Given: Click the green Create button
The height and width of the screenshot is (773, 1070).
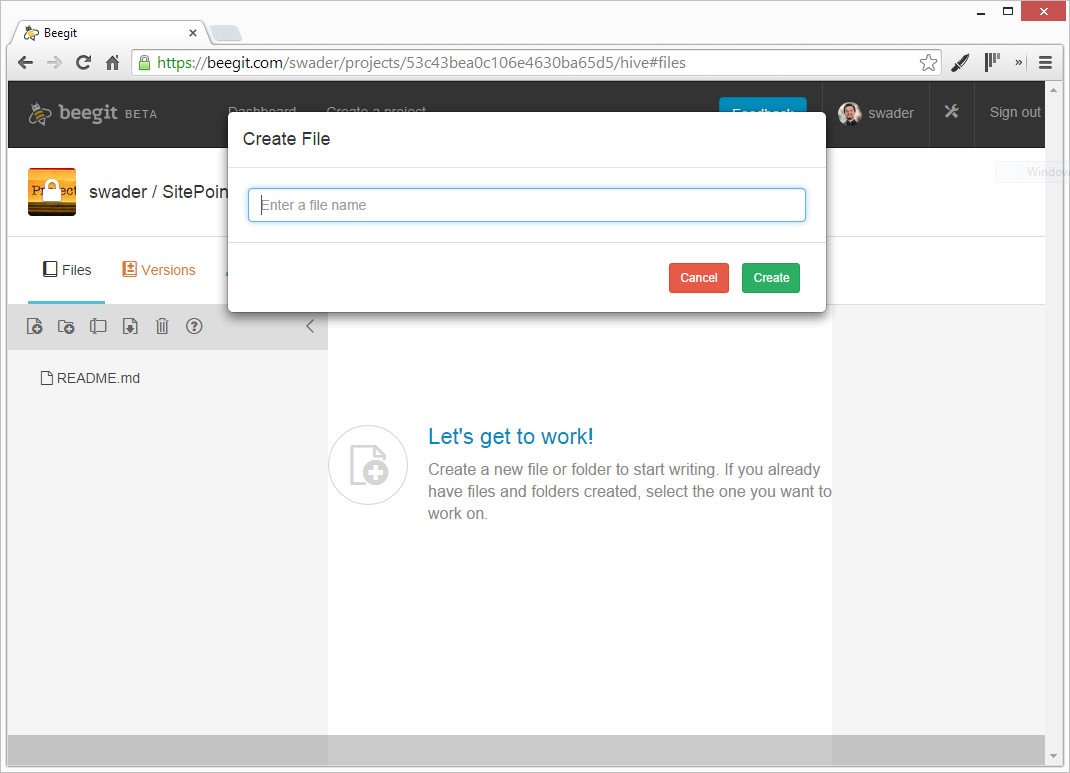Looking at the screenshot, I should 770,278.
